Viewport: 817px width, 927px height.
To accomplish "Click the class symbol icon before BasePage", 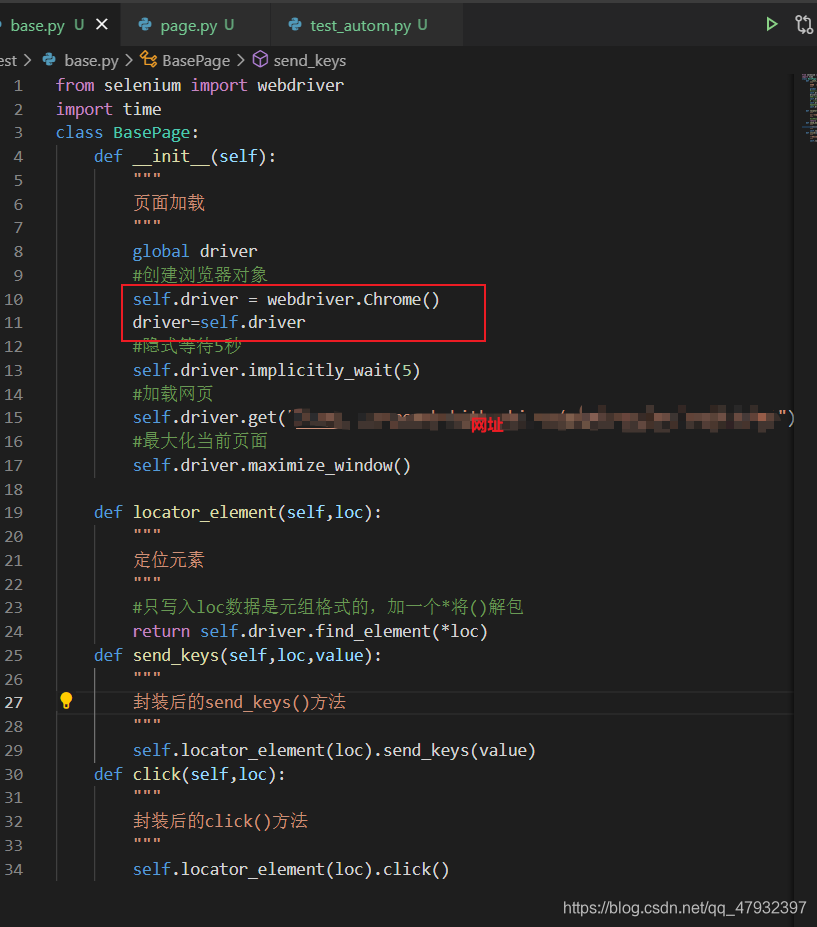I will [148, 60].
